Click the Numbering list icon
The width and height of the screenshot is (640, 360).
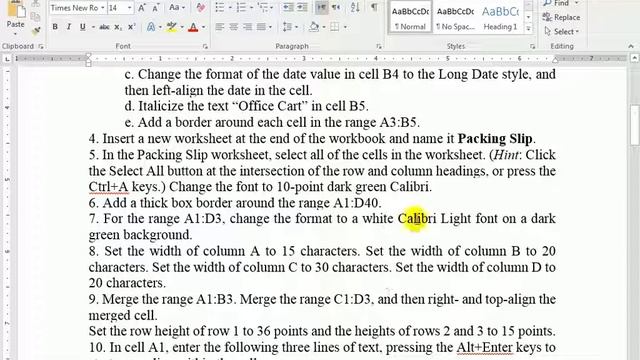tap(241, 8)
